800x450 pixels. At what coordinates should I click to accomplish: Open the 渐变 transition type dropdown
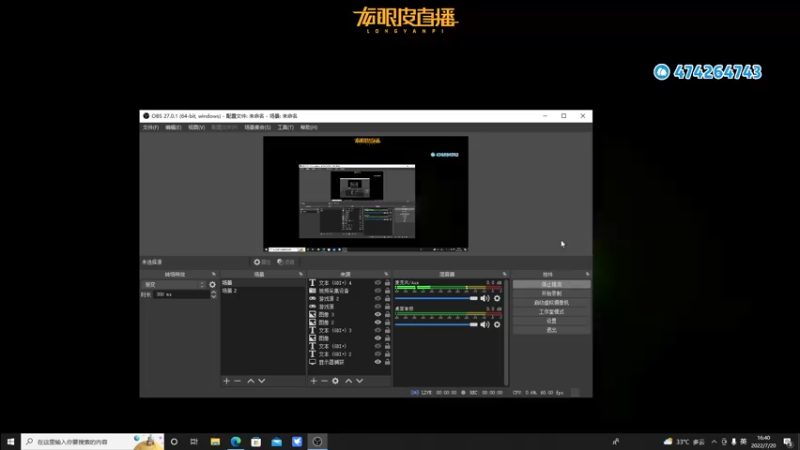coord(174,285)
